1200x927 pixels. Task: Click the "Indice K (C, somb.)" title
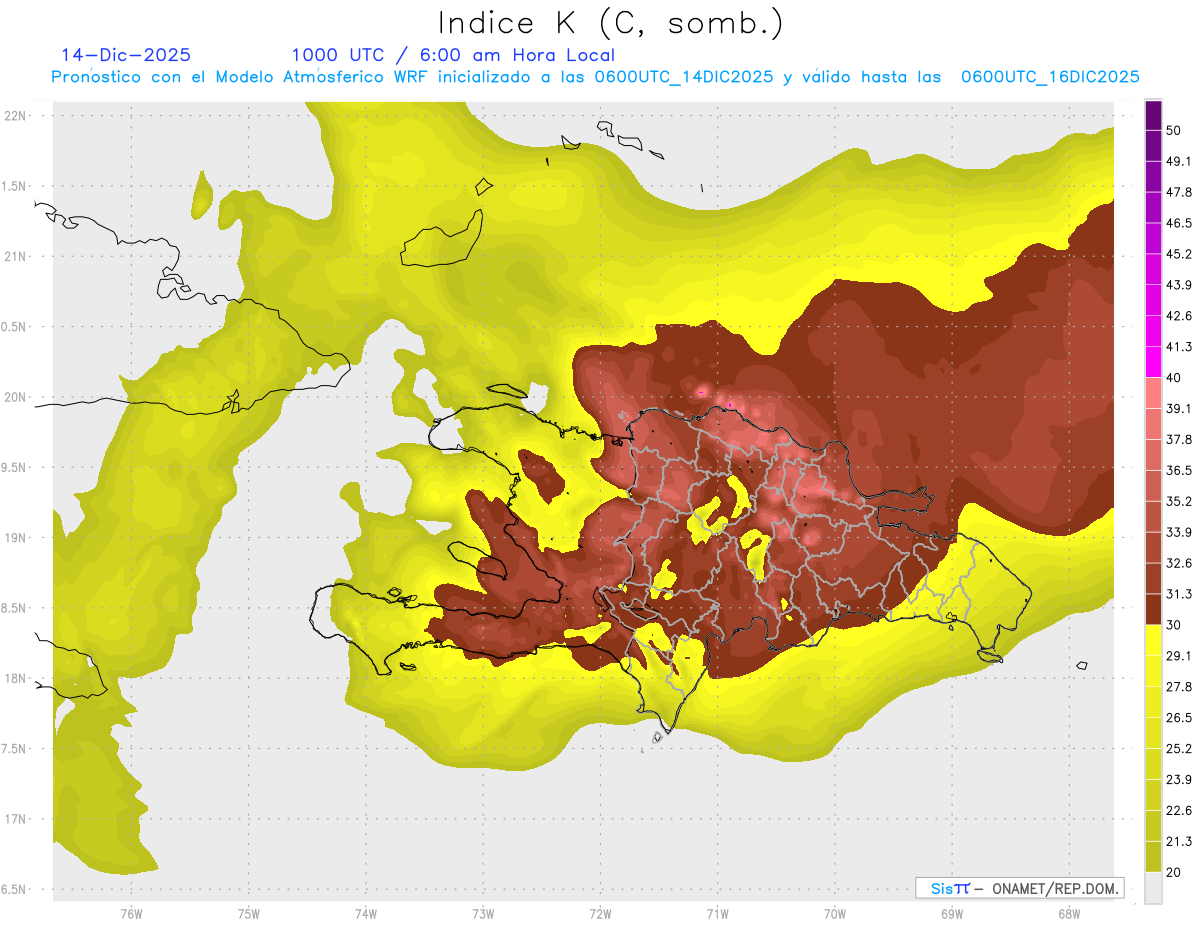click(x=609, y=23)
